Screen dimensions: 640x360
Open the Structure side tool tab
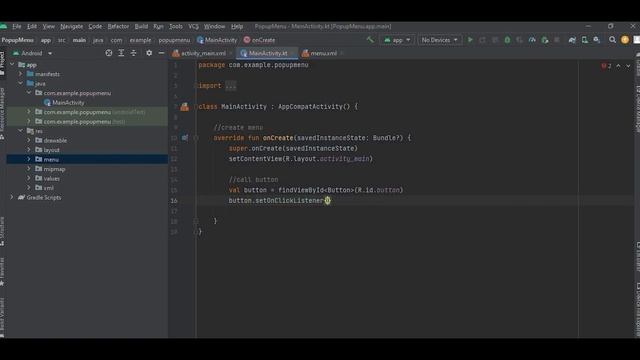pos(2,231)
